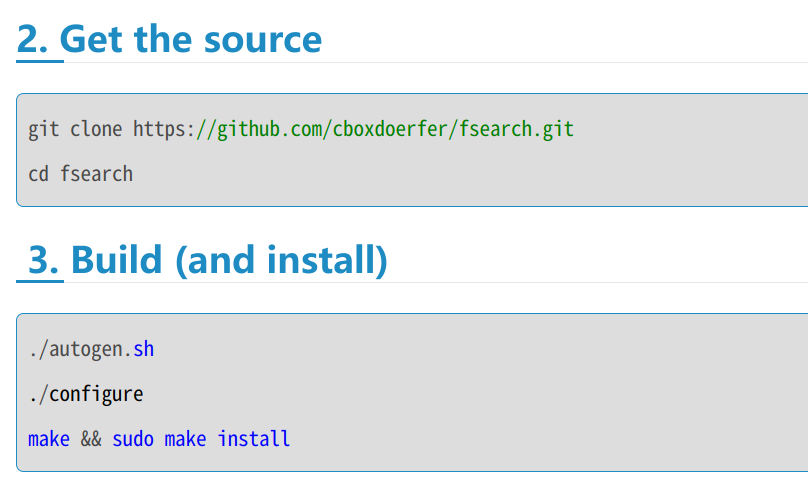
Task: Click "fsearch.git" at the URL's end
Action: 517,129
